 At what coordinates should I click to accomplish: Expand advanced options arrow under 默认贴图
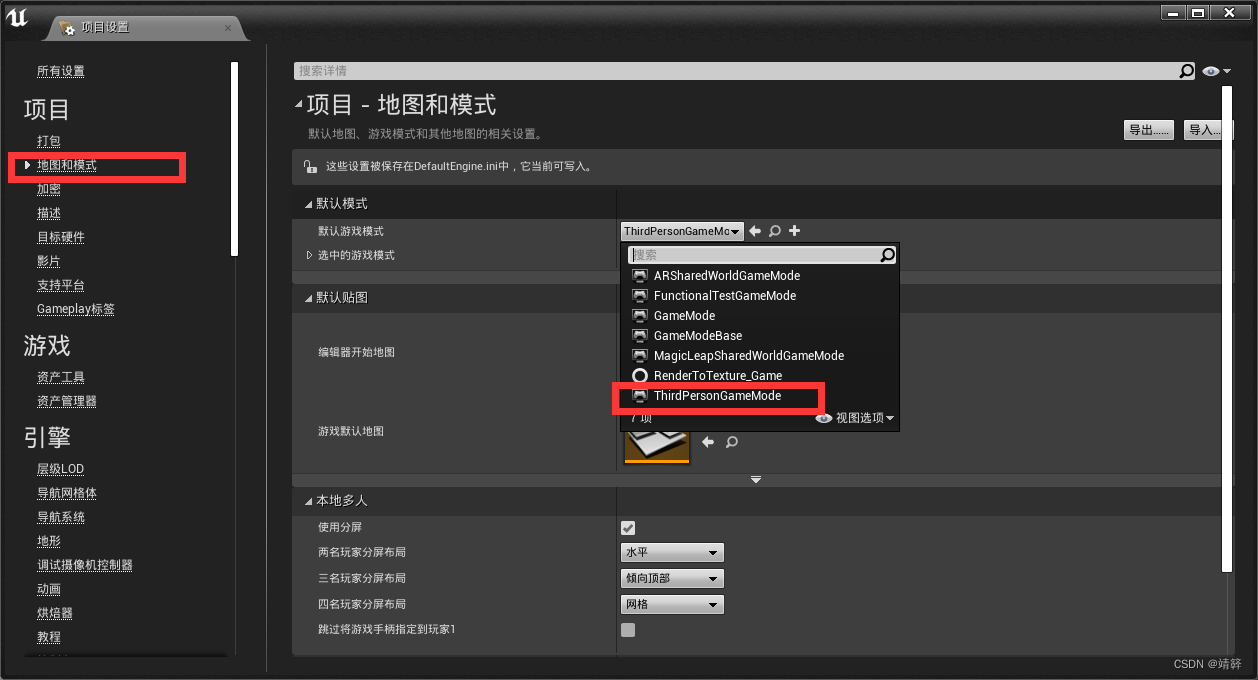[x=756, y=480]
